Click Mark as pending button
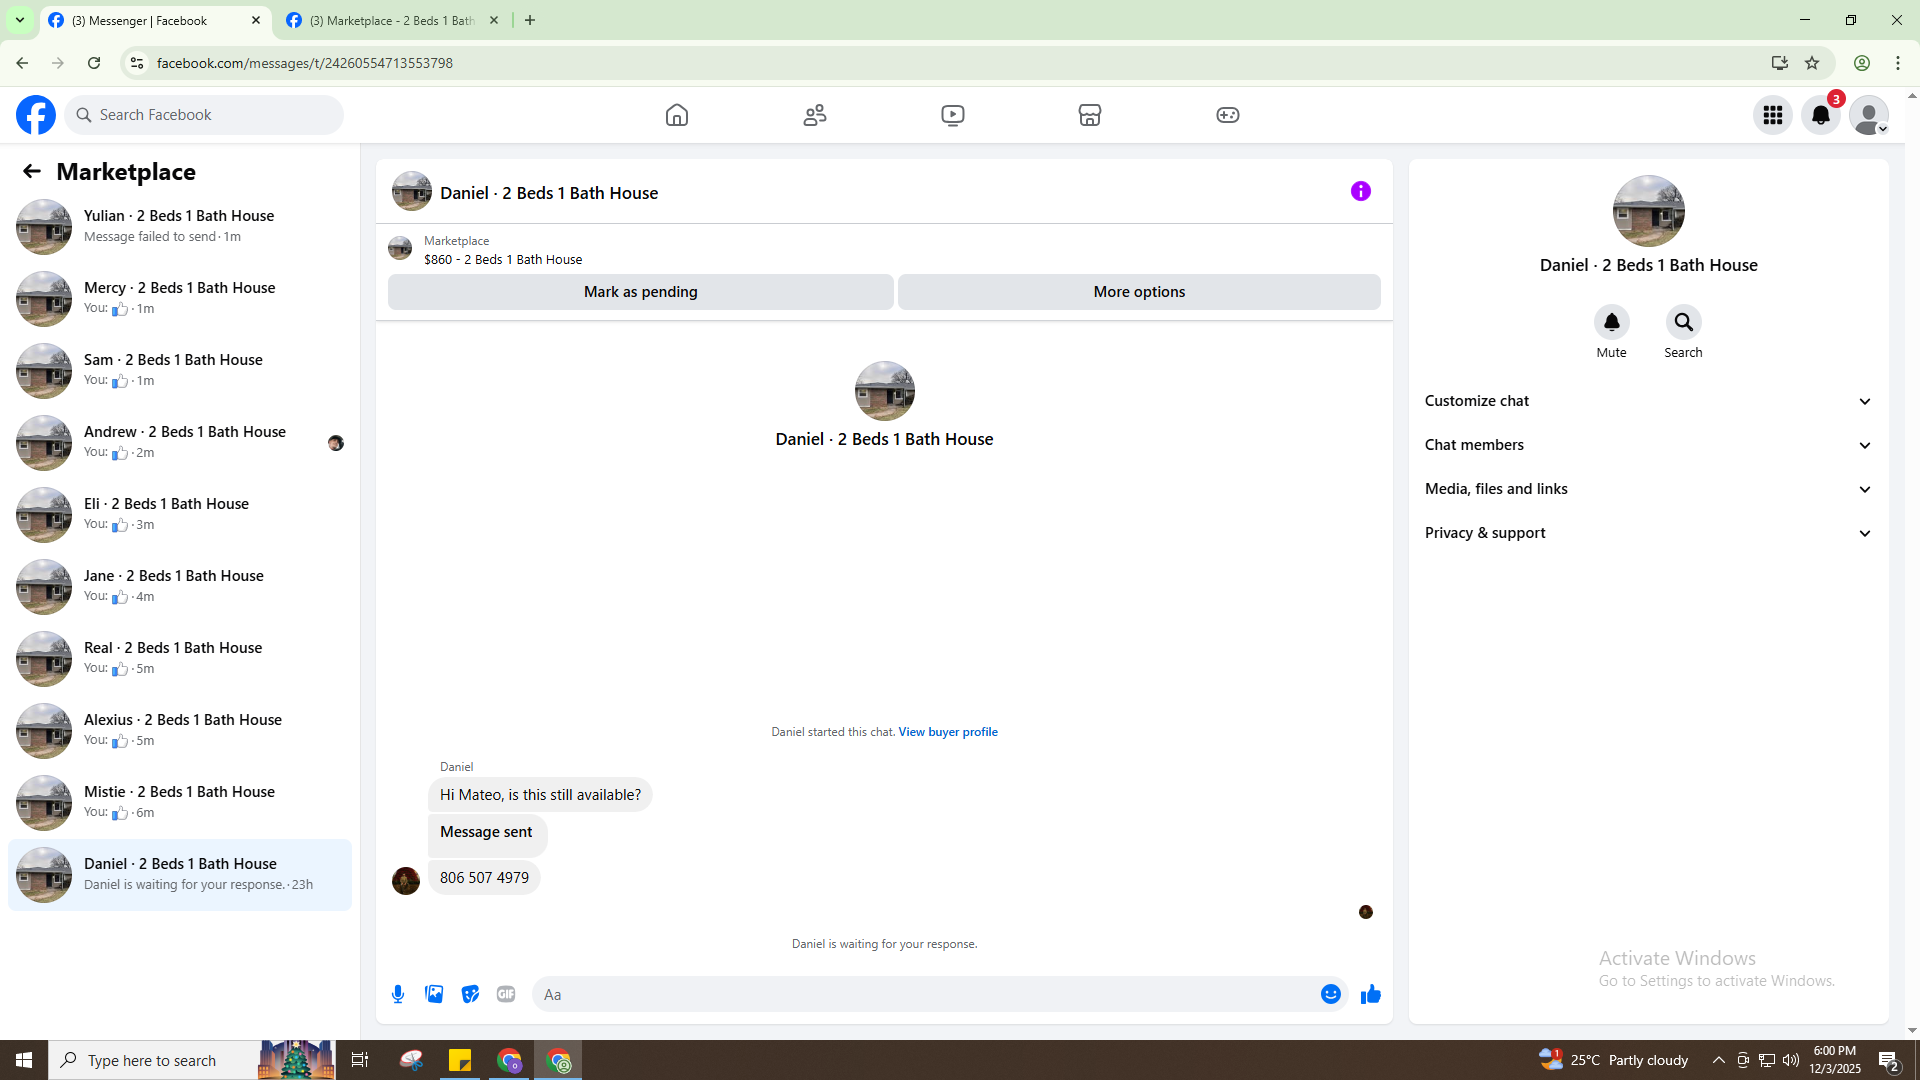The width and height of the screenshot is (1920, 1080). point(641,292)
